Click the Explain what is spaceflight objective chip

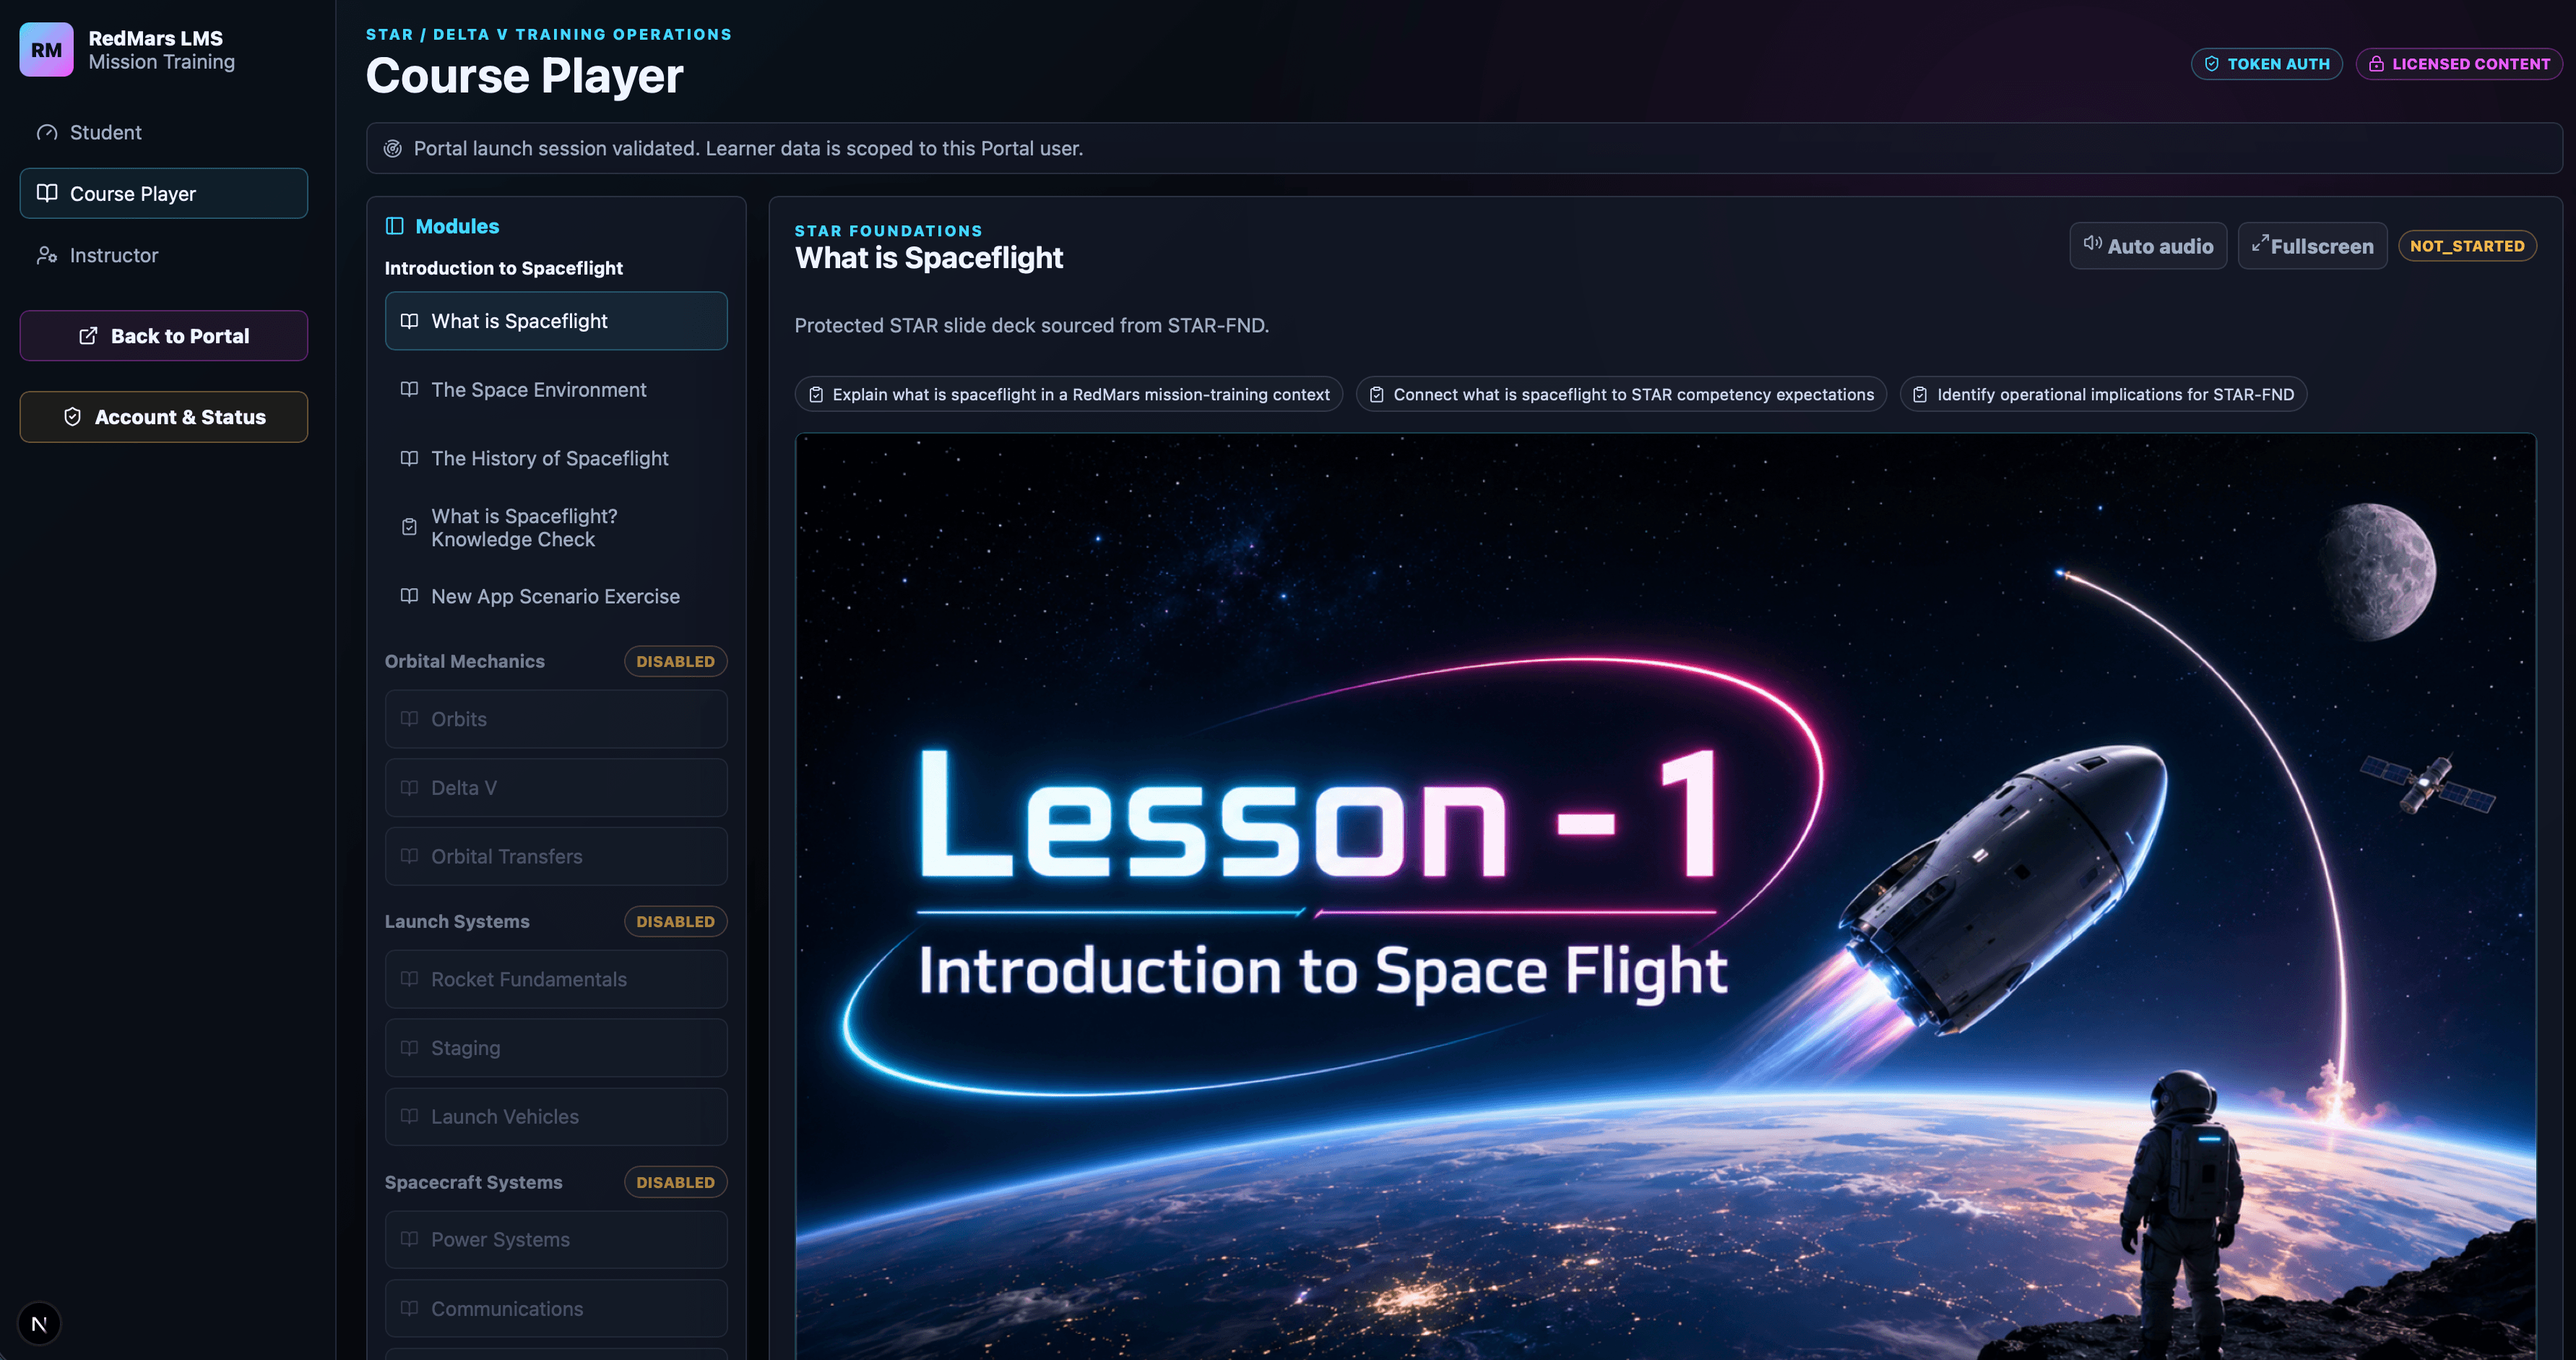coord(1069,395)
